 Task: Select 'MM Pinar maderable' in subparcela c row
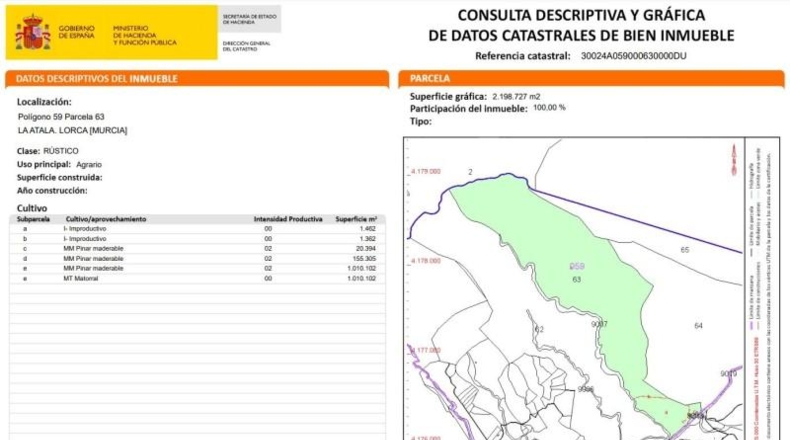tap(93, 248)
